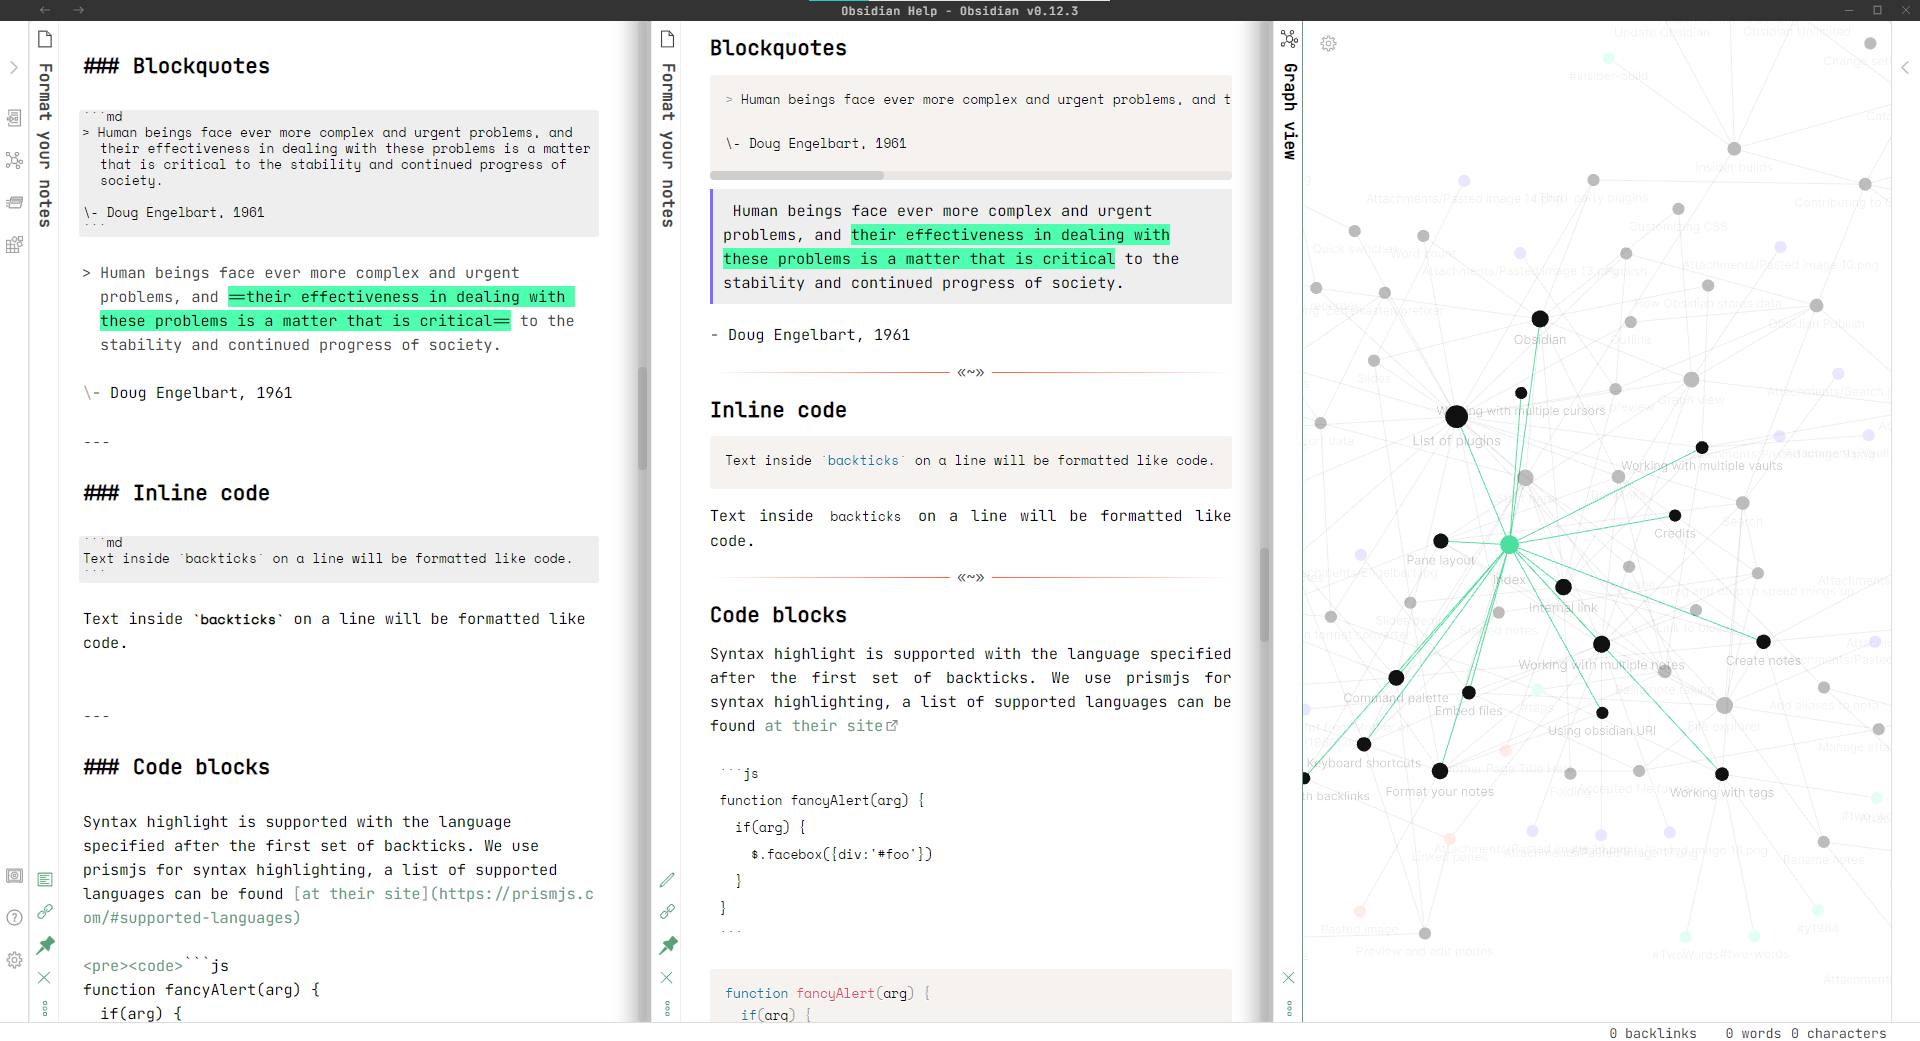This screenshot has width=1920, height=1041.
Task: Open graph view from the left ribbon
Action: point(14,160)
